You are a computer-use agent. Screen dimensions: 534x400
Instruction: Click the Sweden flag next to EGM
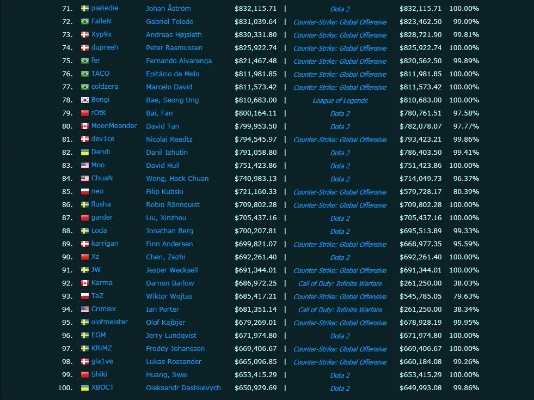pos(85,335)
